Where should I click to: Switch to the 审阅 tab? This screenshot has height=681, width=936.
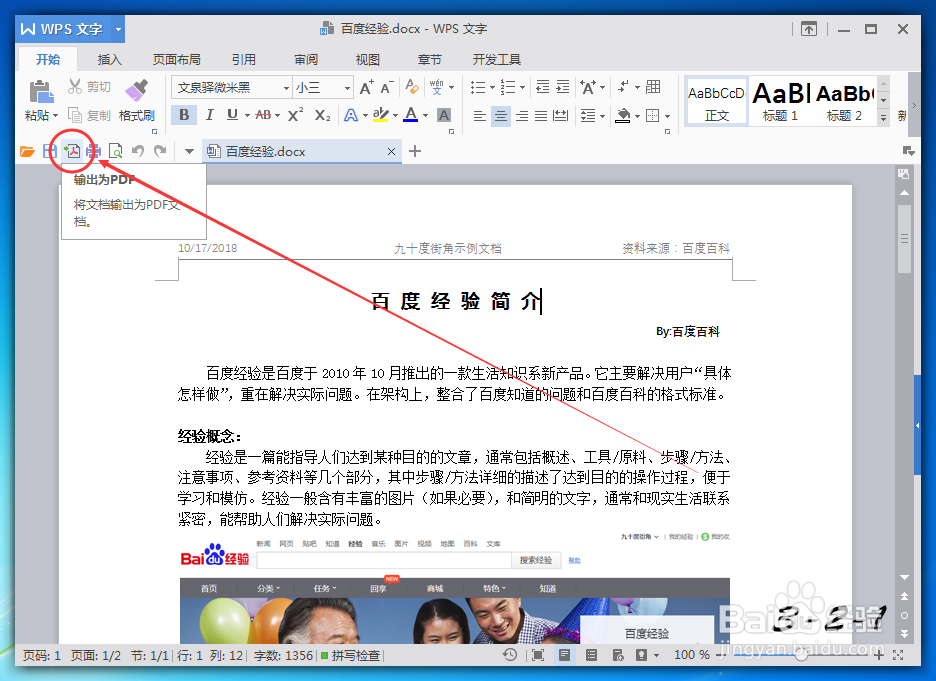[x=306, y=60]
